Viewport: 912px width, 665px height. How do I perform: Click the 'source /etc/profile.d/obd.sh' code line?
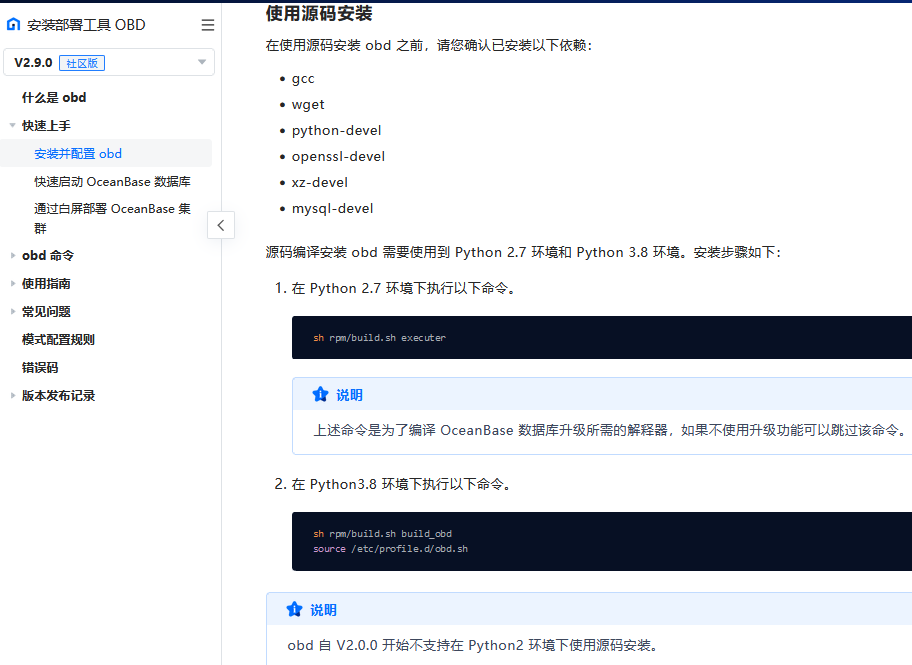click(390, 549)
